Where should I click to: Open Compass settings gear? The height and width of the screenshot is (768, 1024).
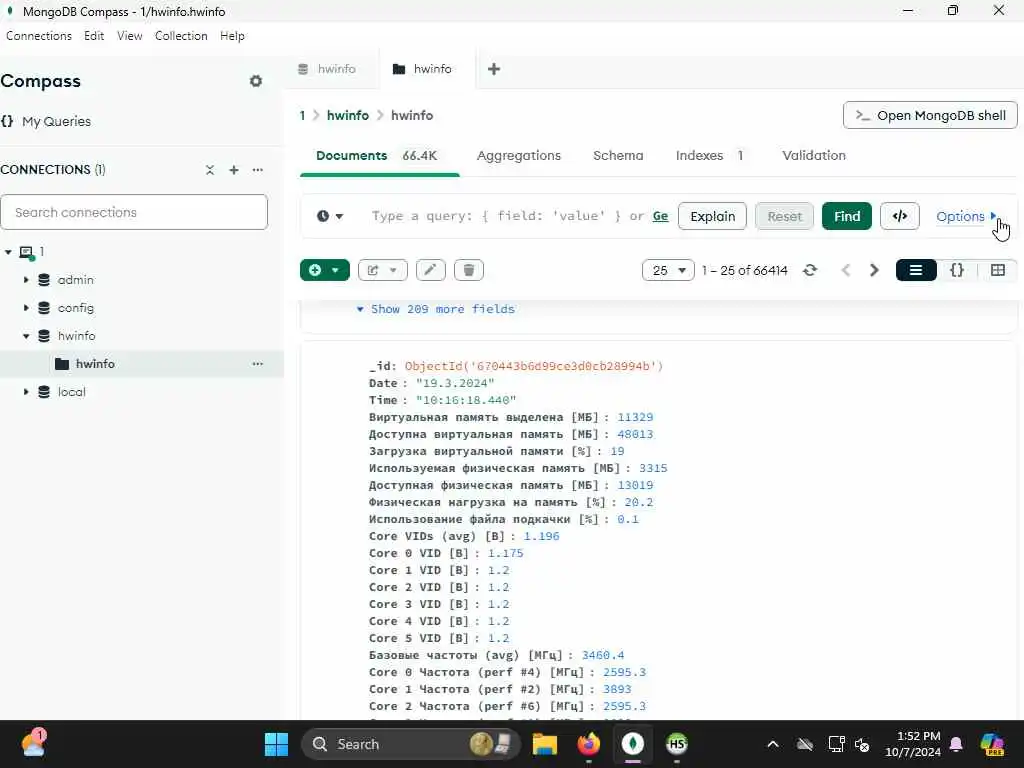coord(256,81)
